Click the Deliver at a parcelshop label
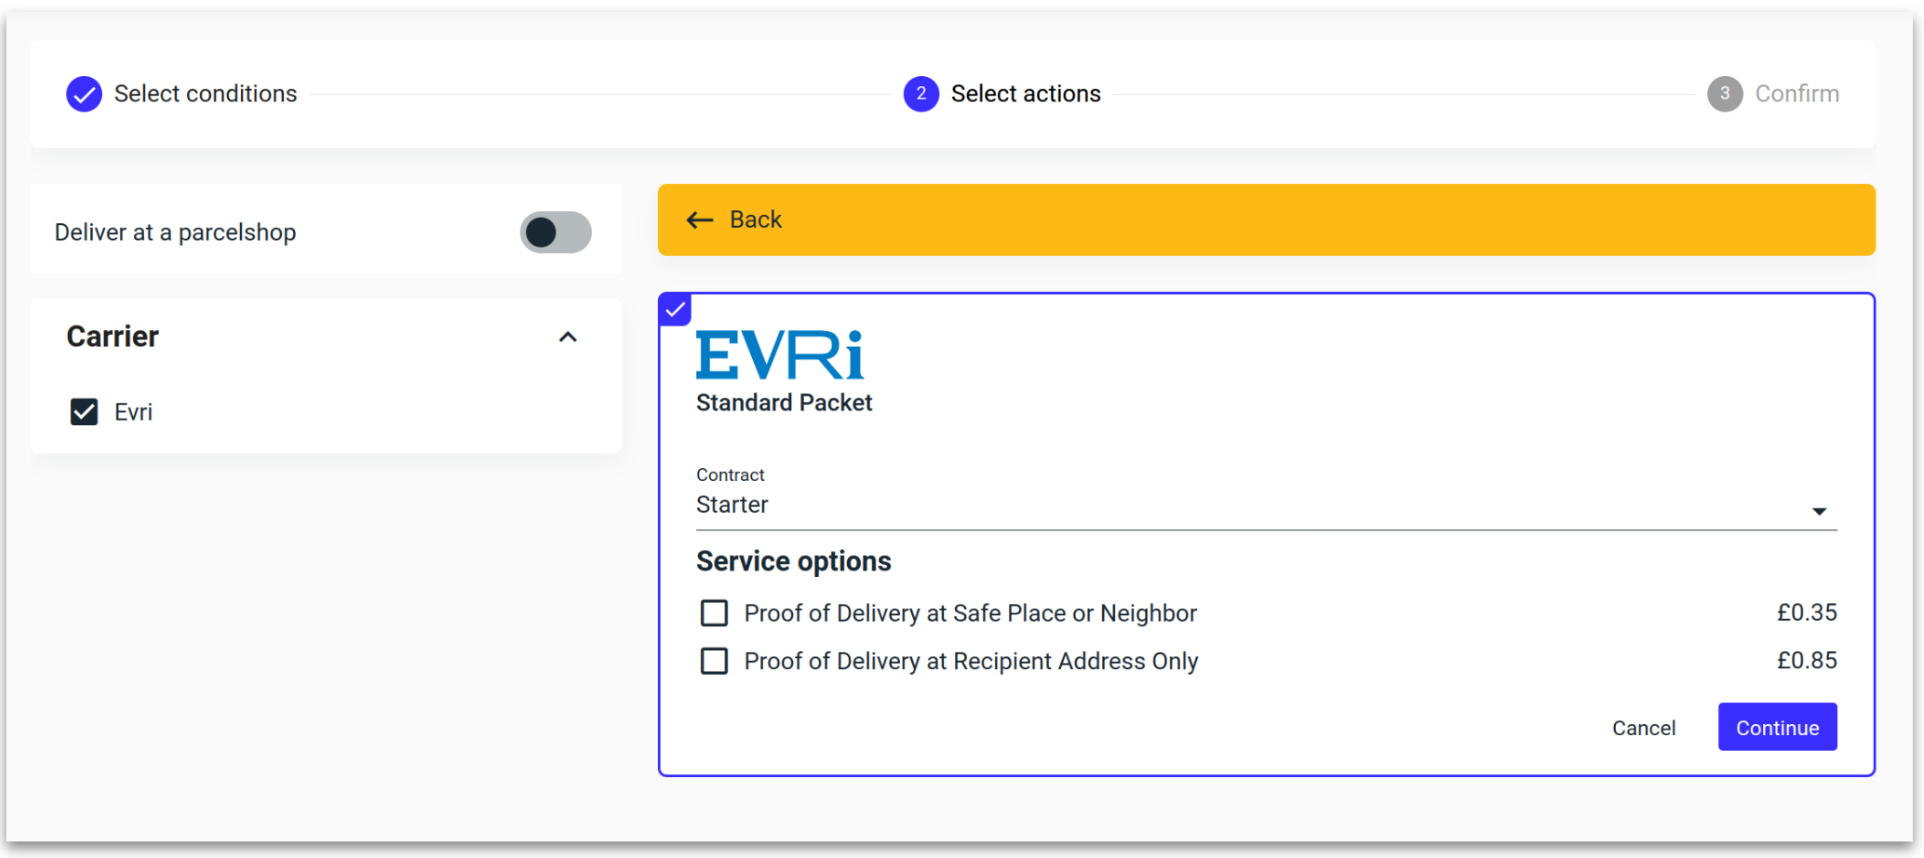The width and height of the screenshot is (1924, 858). 175,232
